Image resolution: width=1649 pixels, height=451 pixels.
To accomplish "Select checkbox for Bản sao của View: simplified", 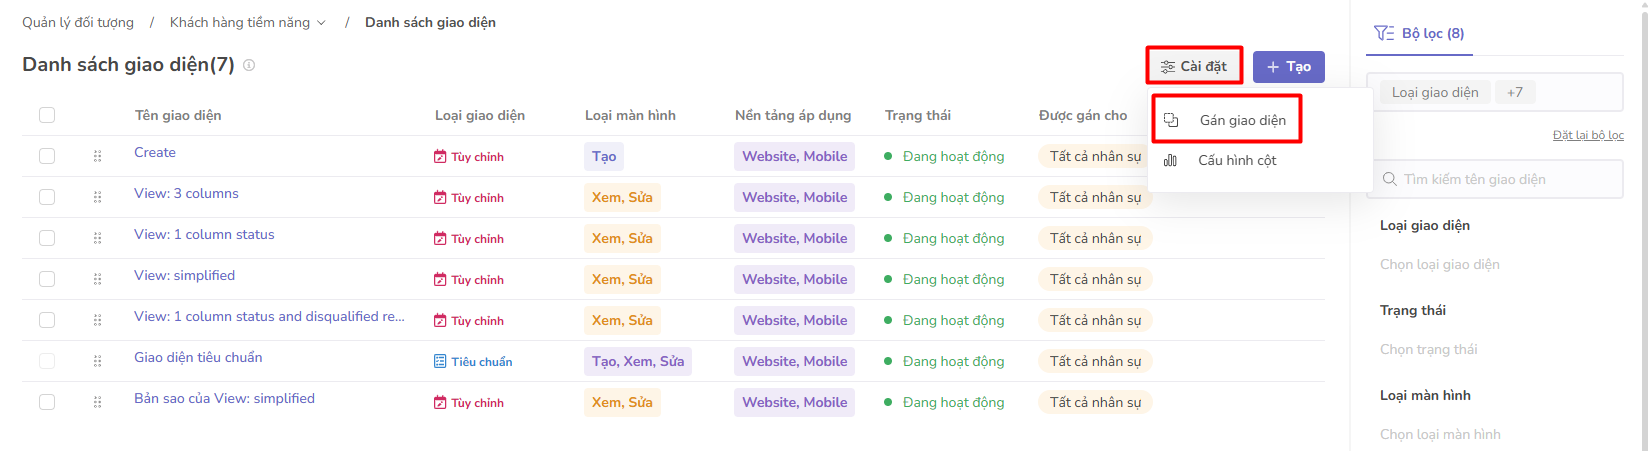I will [47, 402].
